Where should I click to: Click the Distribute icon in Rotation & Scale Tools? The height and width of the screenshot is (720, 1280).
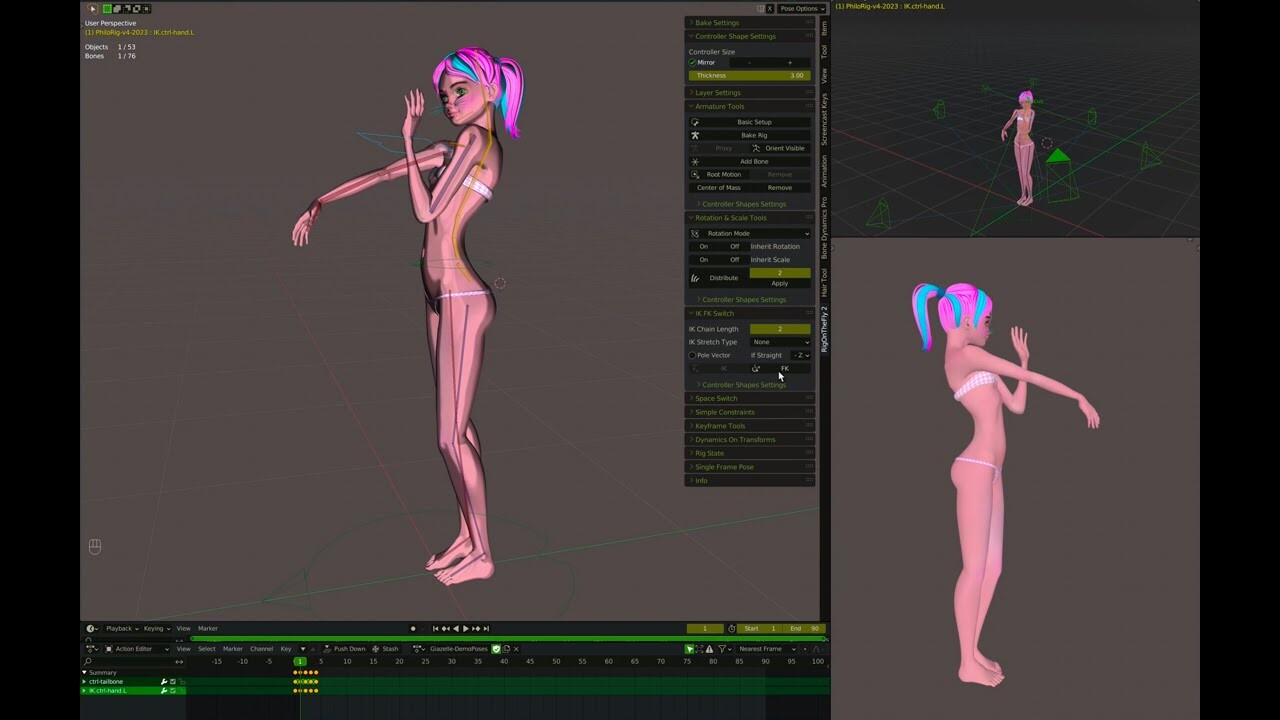(x=694, y=278)
